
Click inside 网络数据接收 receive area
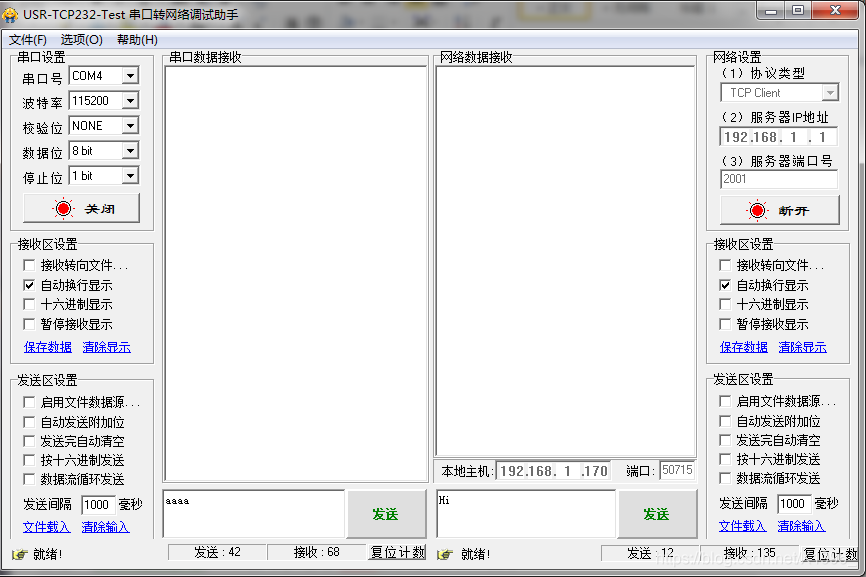click(x=566, y=261)
